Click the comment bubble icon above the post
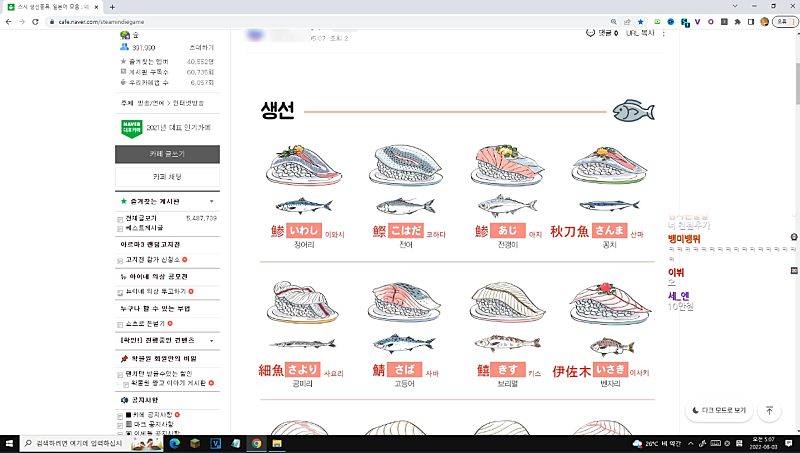800x453 pixels. point(588,33)
